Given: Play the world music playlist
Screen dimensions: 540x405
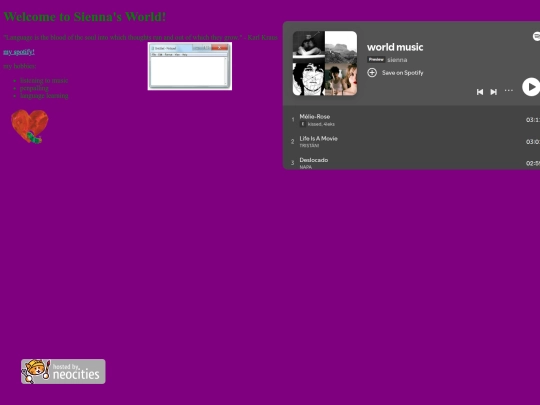Looking at the screenshot, I should pyautogui.click(x=531, y=87).
